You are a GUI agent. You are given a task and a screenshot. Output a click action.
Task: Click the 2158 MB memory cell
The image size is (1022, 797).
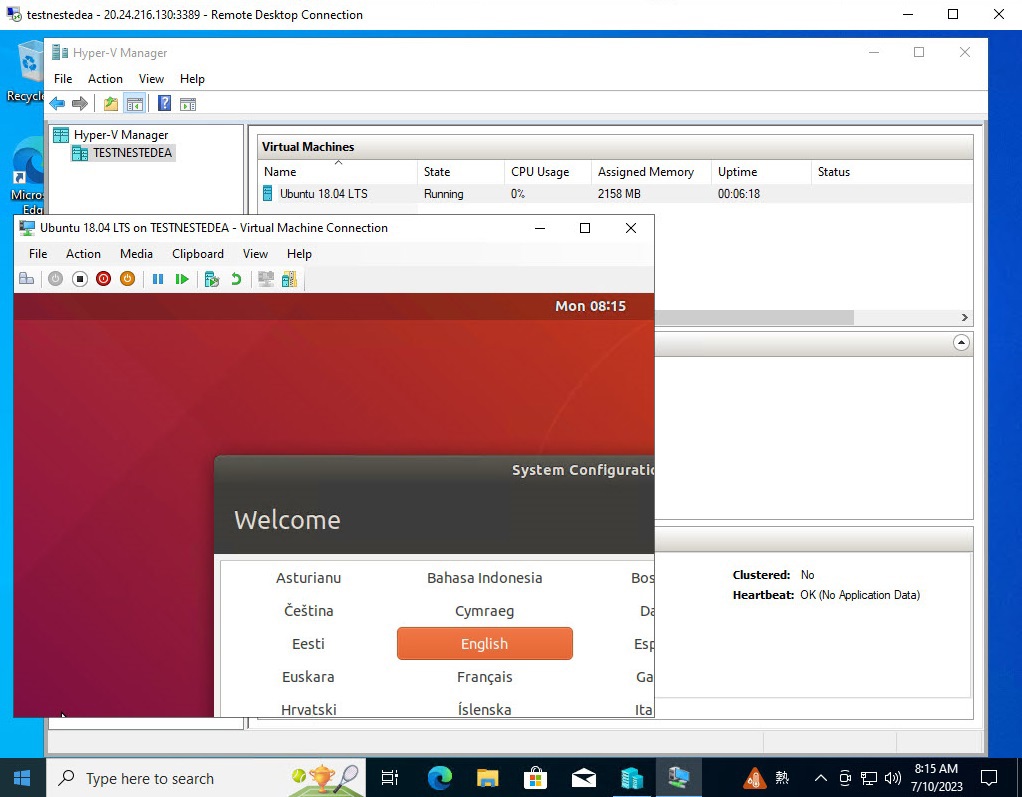[x=619, y=194]
